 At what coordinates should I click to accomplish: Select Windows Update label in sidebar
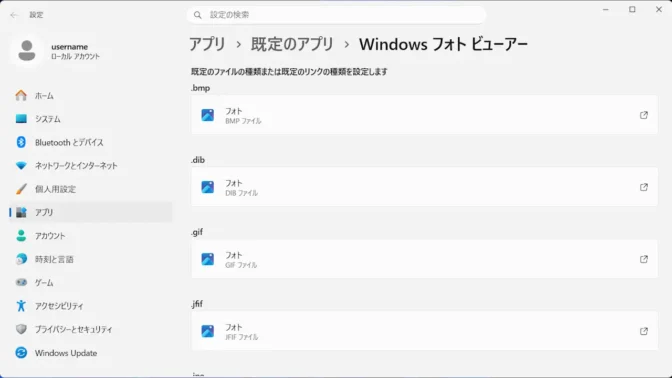coord(66,353)
